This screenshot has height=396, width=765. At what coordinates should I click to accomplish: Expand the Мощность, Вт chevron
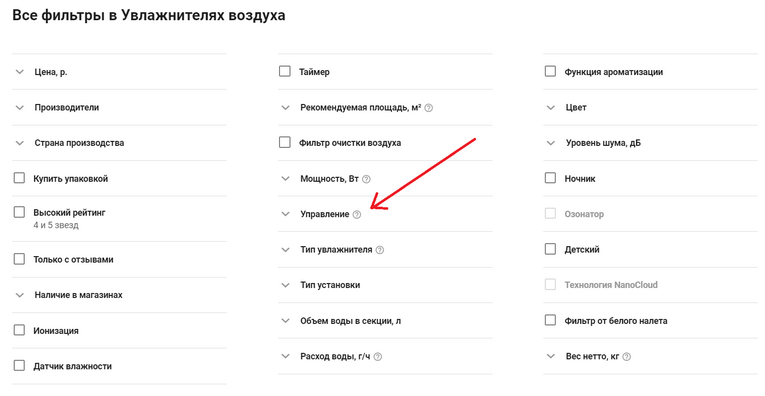coord(285,178)
